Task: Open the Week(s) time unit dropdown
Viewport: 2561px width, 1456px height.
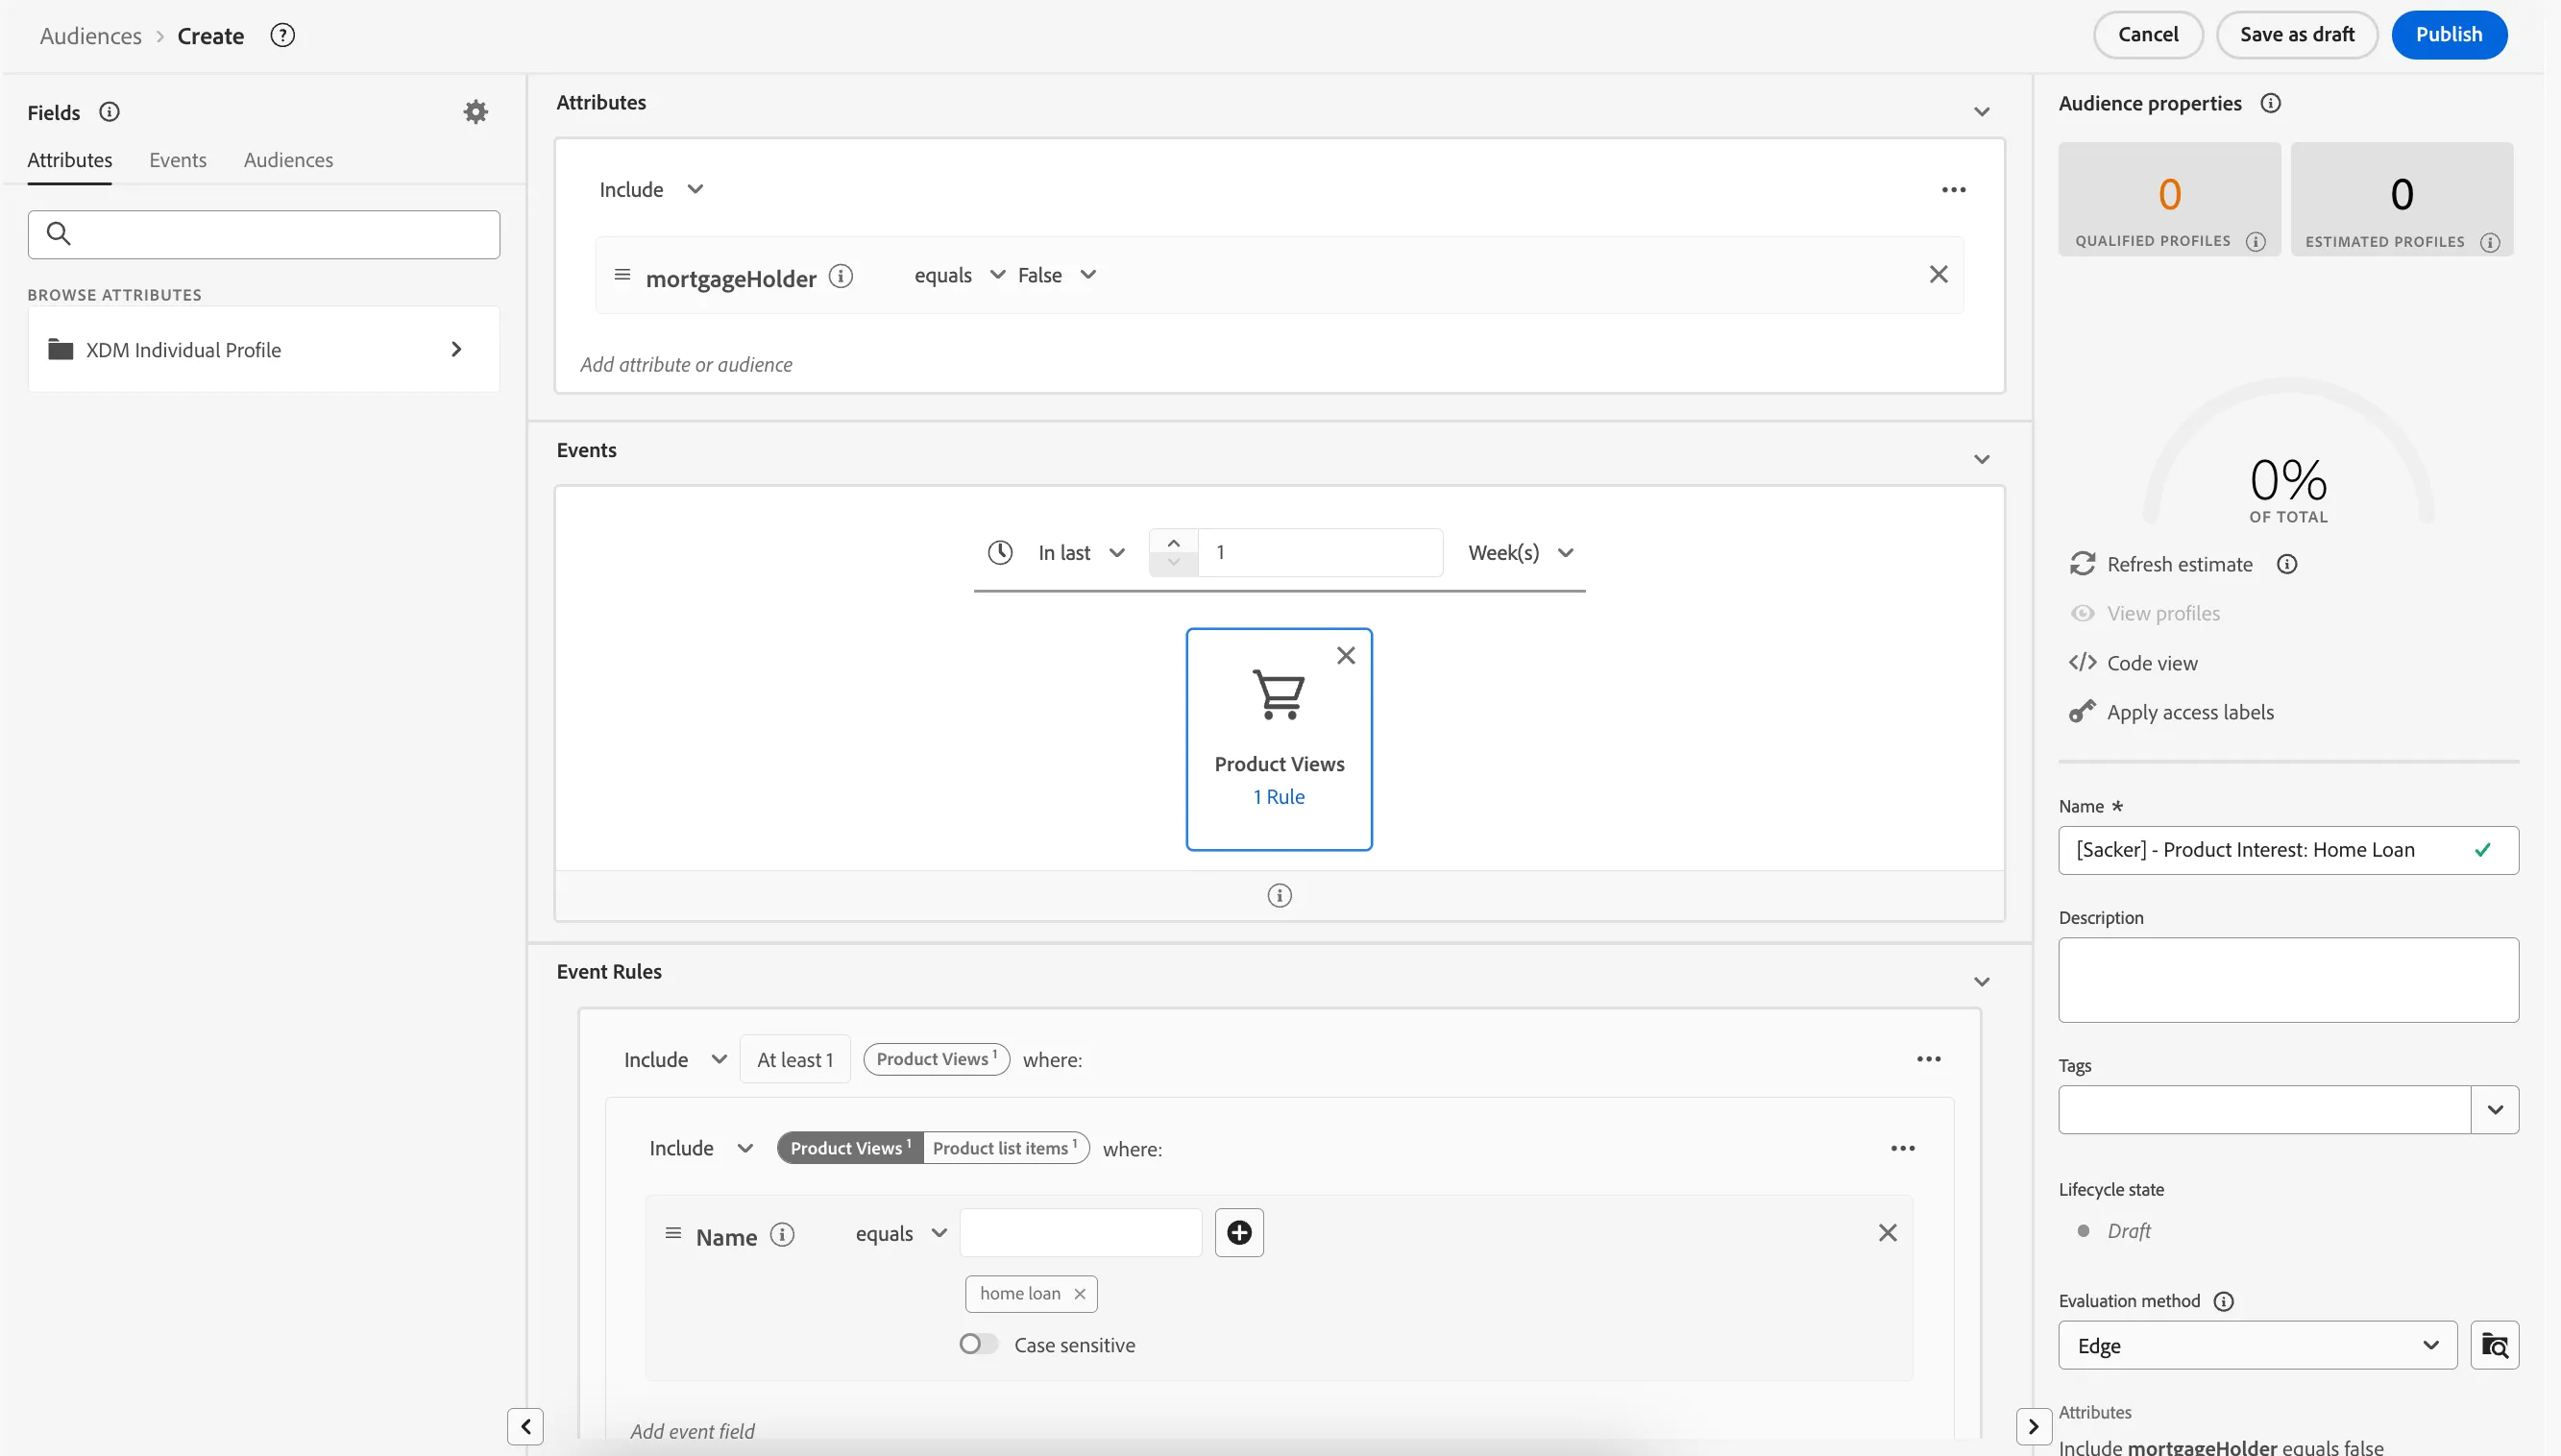Action: coord(1521,553)
